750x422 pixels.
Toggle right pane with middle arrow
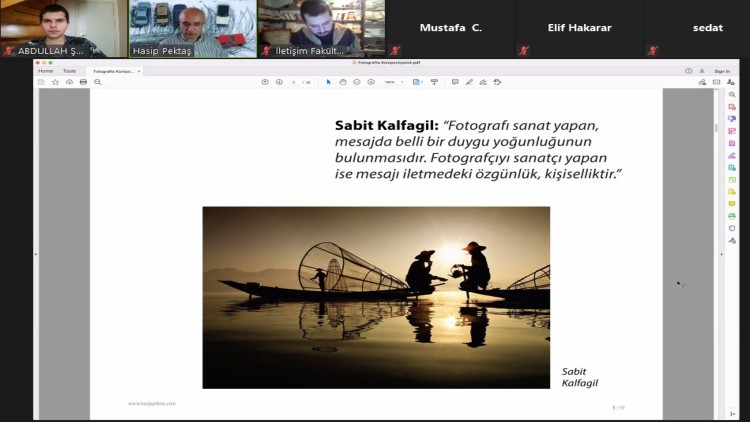coord(722,254)
